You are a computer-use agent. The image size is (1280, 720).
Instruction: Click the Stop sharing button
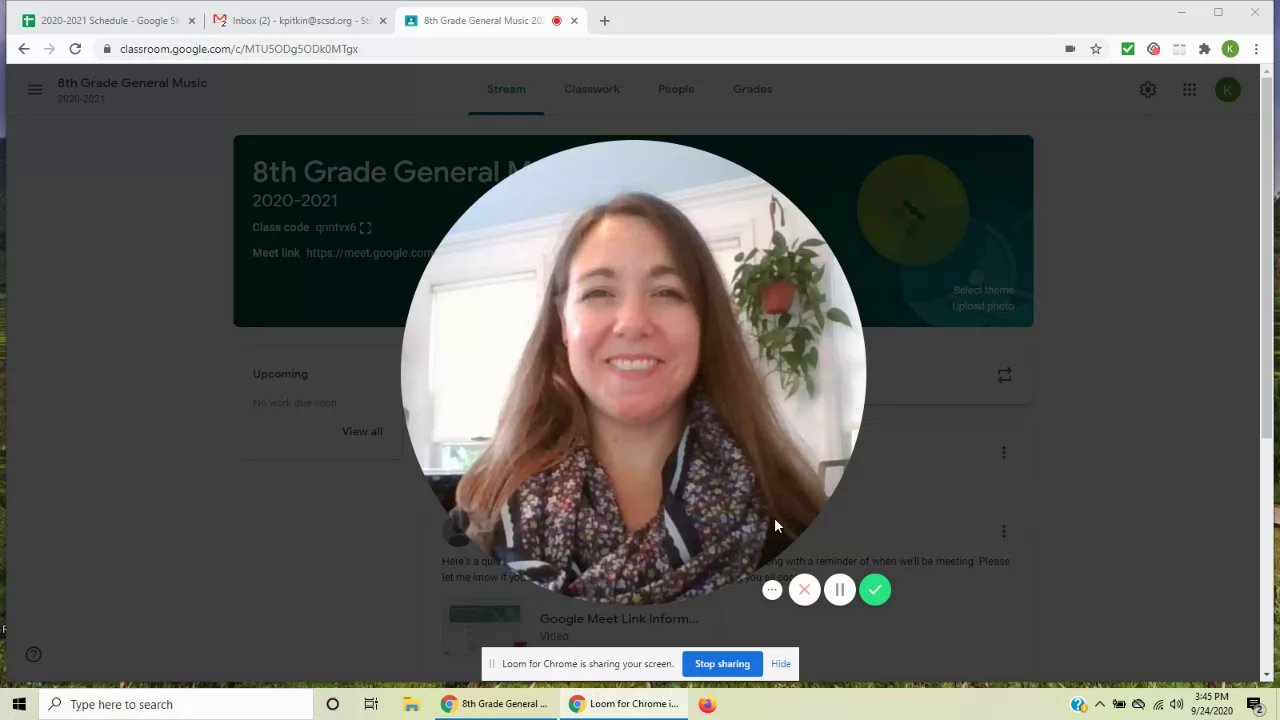point(722,664)
